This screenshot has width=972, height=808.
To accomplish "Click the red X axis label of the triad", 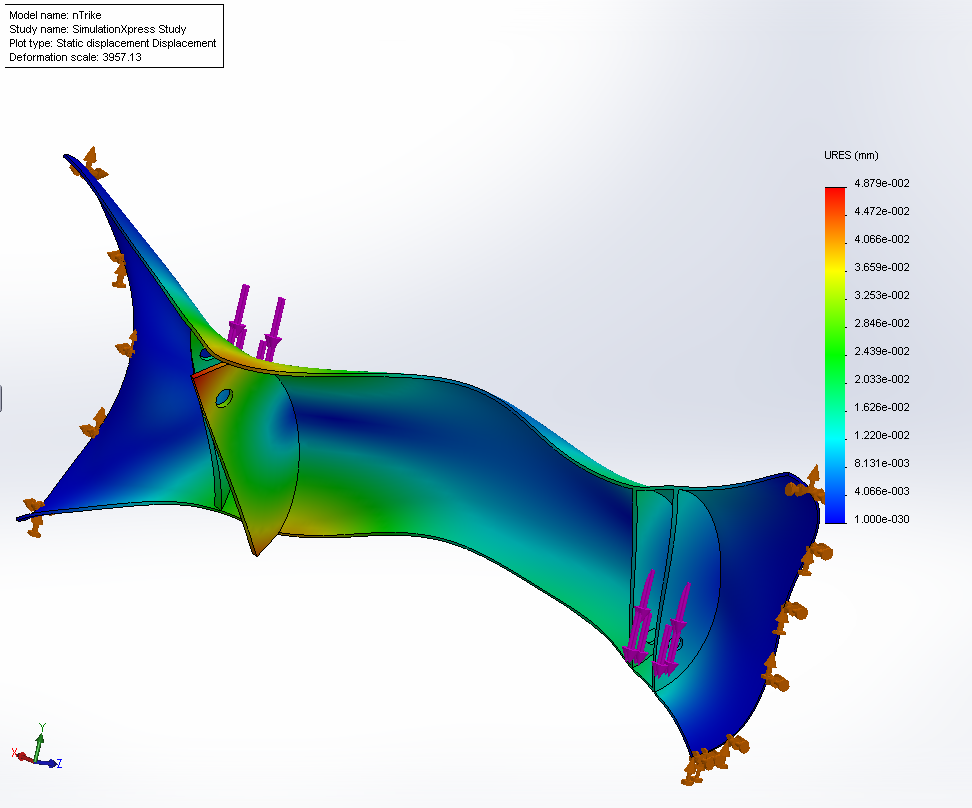I will coord(14,753).
